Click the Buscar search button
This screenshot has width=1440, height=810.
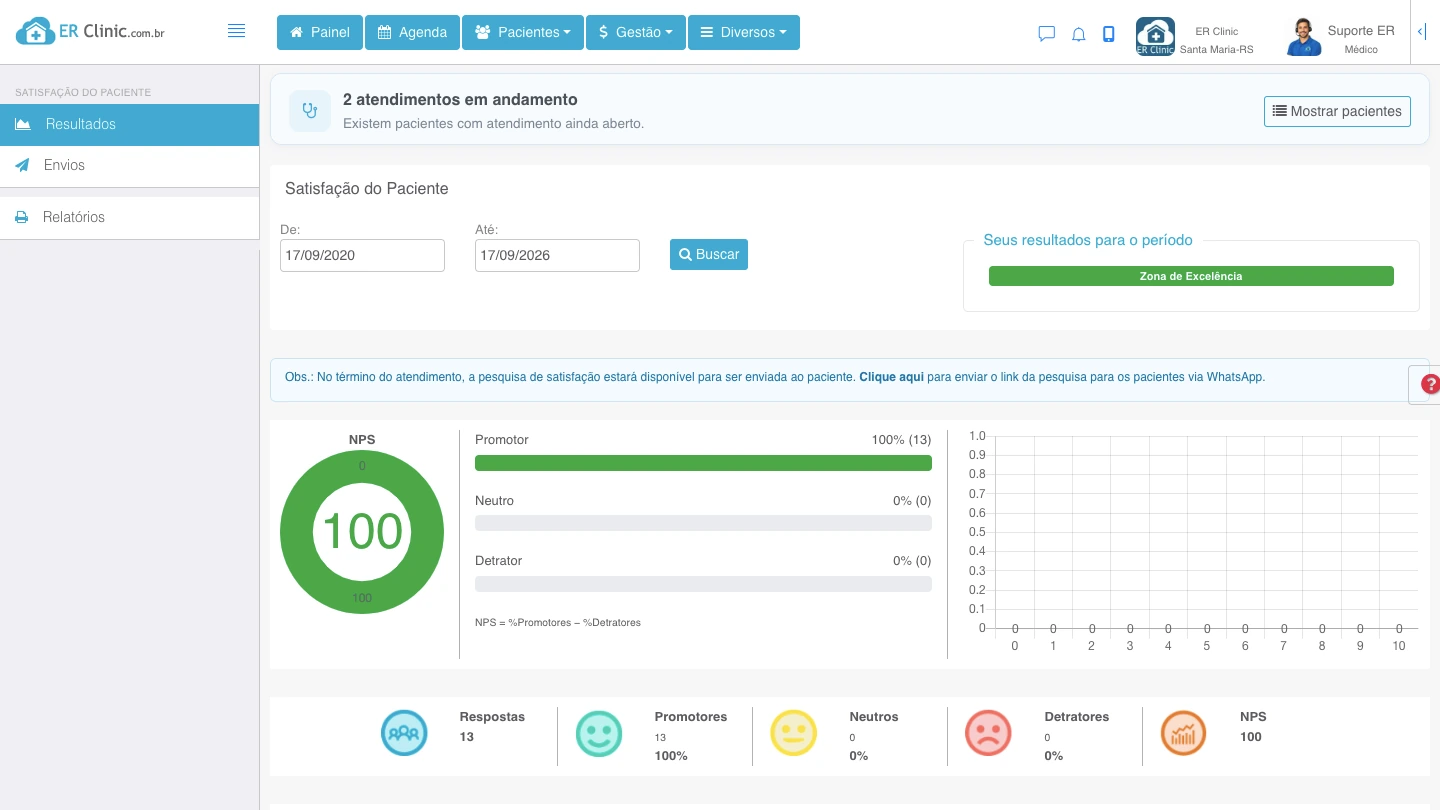[709, 254]
